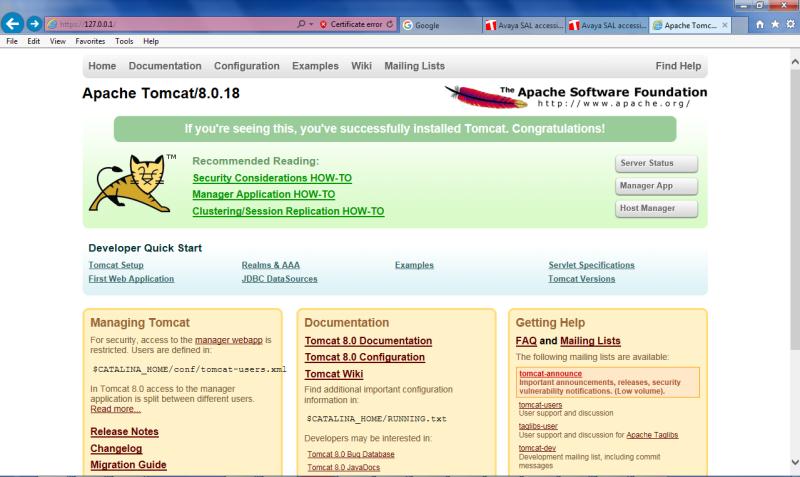This screenshot has width=800, height=477.
Task: Open Examples in Tomcat navigation bar
Action: pos(315,66)
